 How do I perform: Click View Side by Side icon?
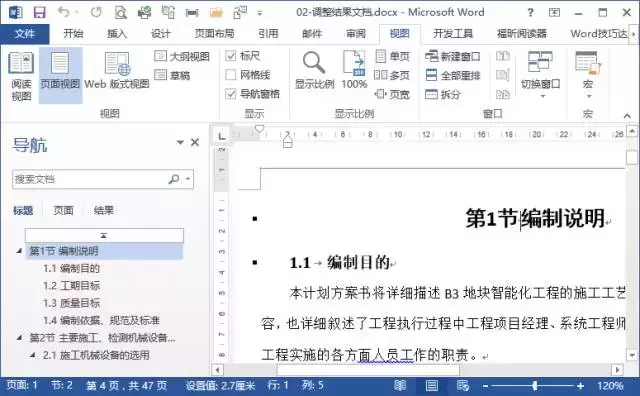(x=502, y=56)
